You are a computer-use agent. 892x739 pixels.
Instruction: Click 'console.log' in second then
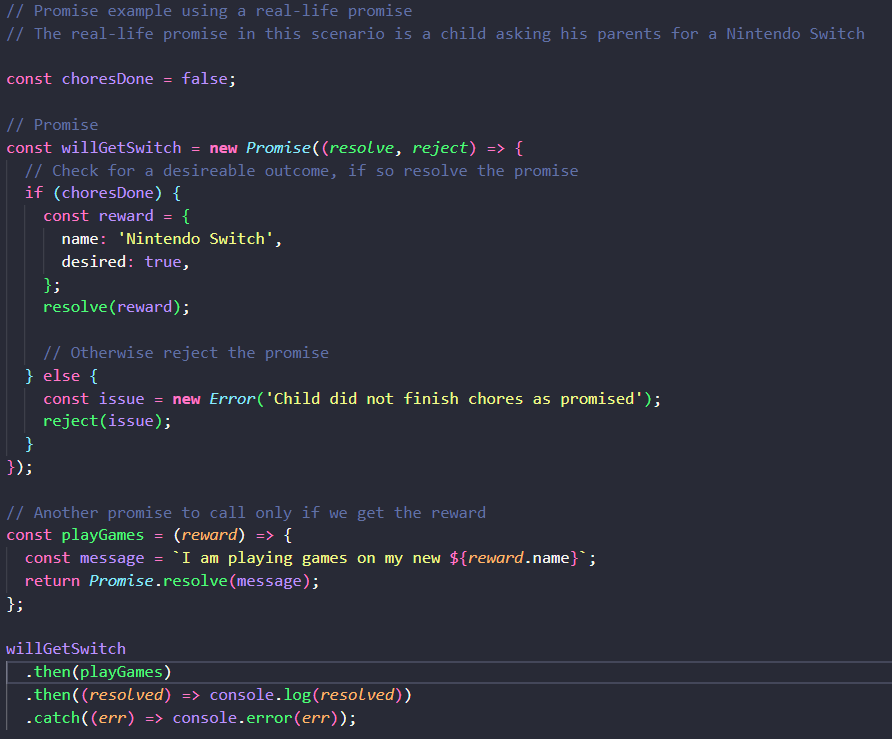(x=260, y=695)
